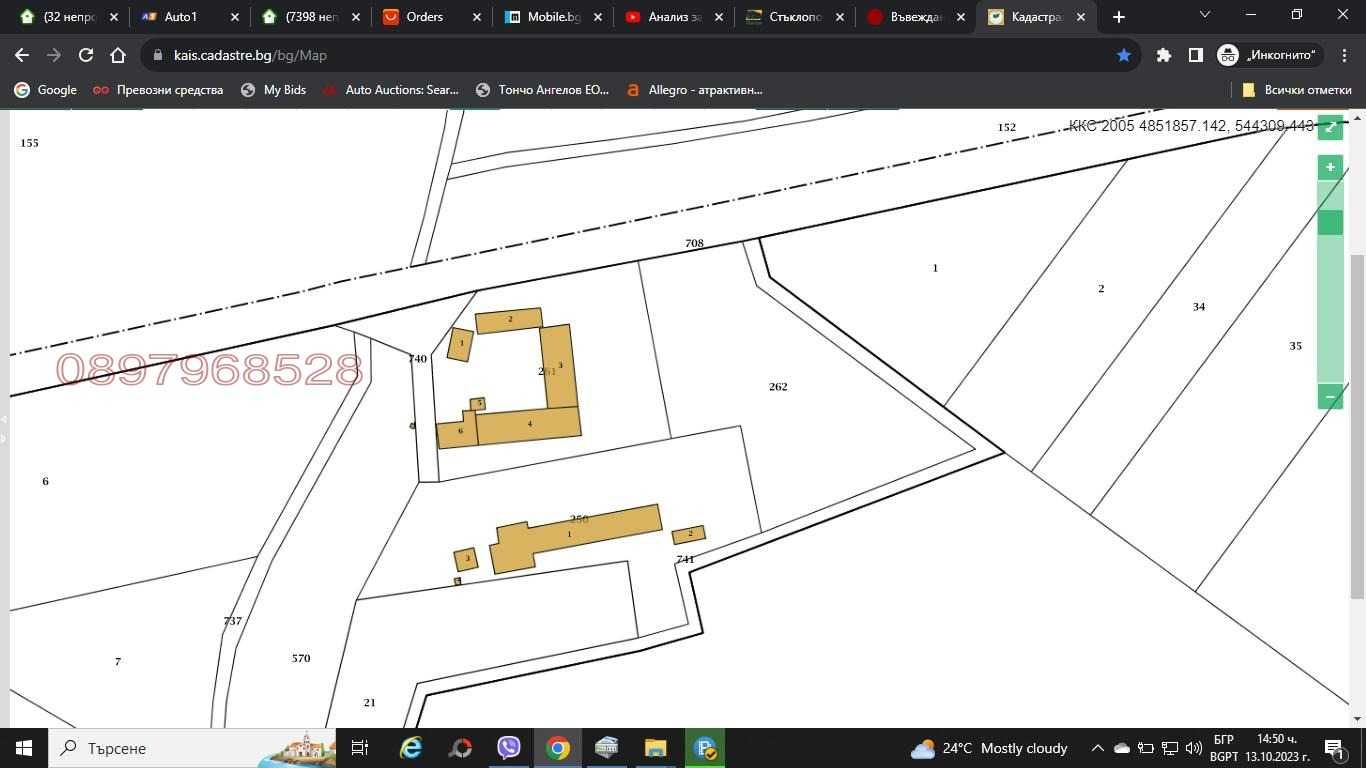1366x768 pixels.
Task: Open the Превозни средства bookmark
Action: click(158, 90)
